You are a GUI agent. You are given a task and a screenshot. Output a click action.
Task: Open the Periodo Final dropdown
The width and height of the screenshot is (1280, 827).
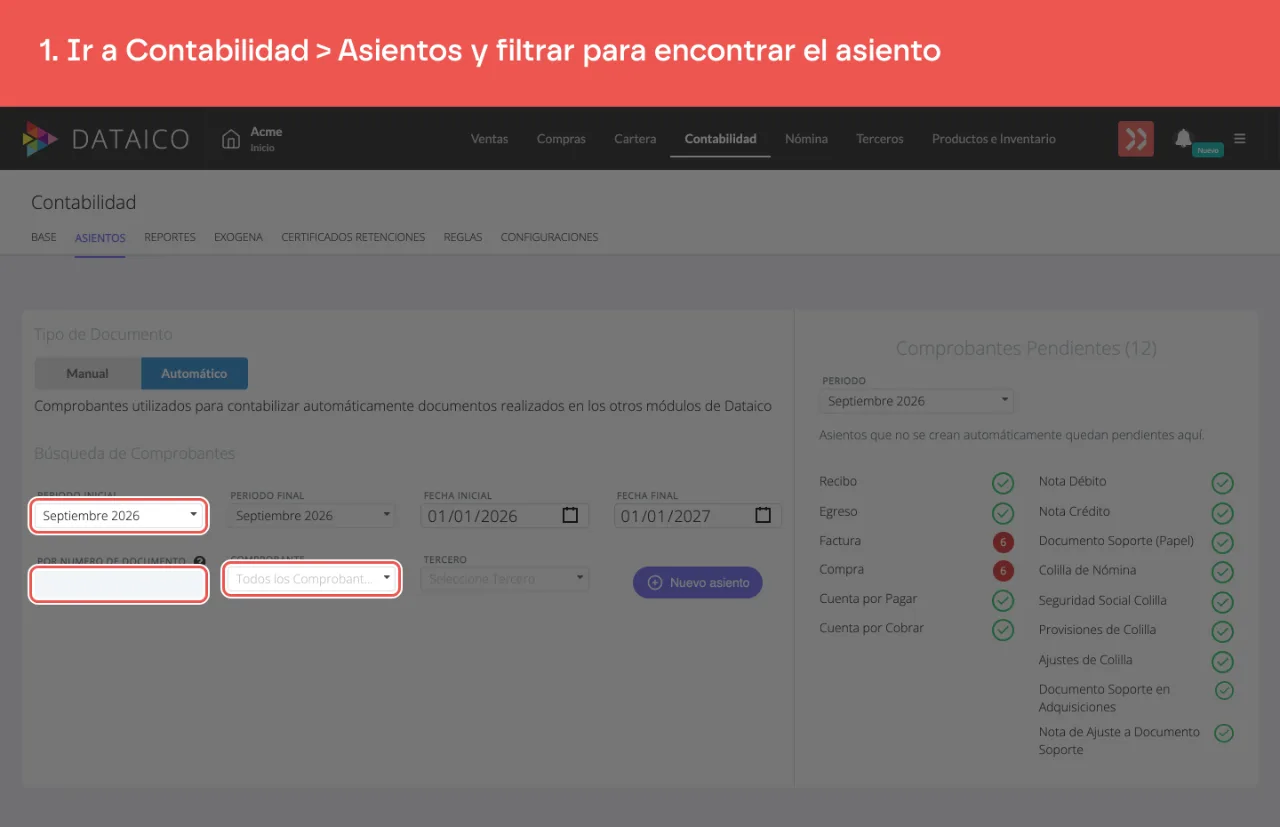click(x=313, y=515)
